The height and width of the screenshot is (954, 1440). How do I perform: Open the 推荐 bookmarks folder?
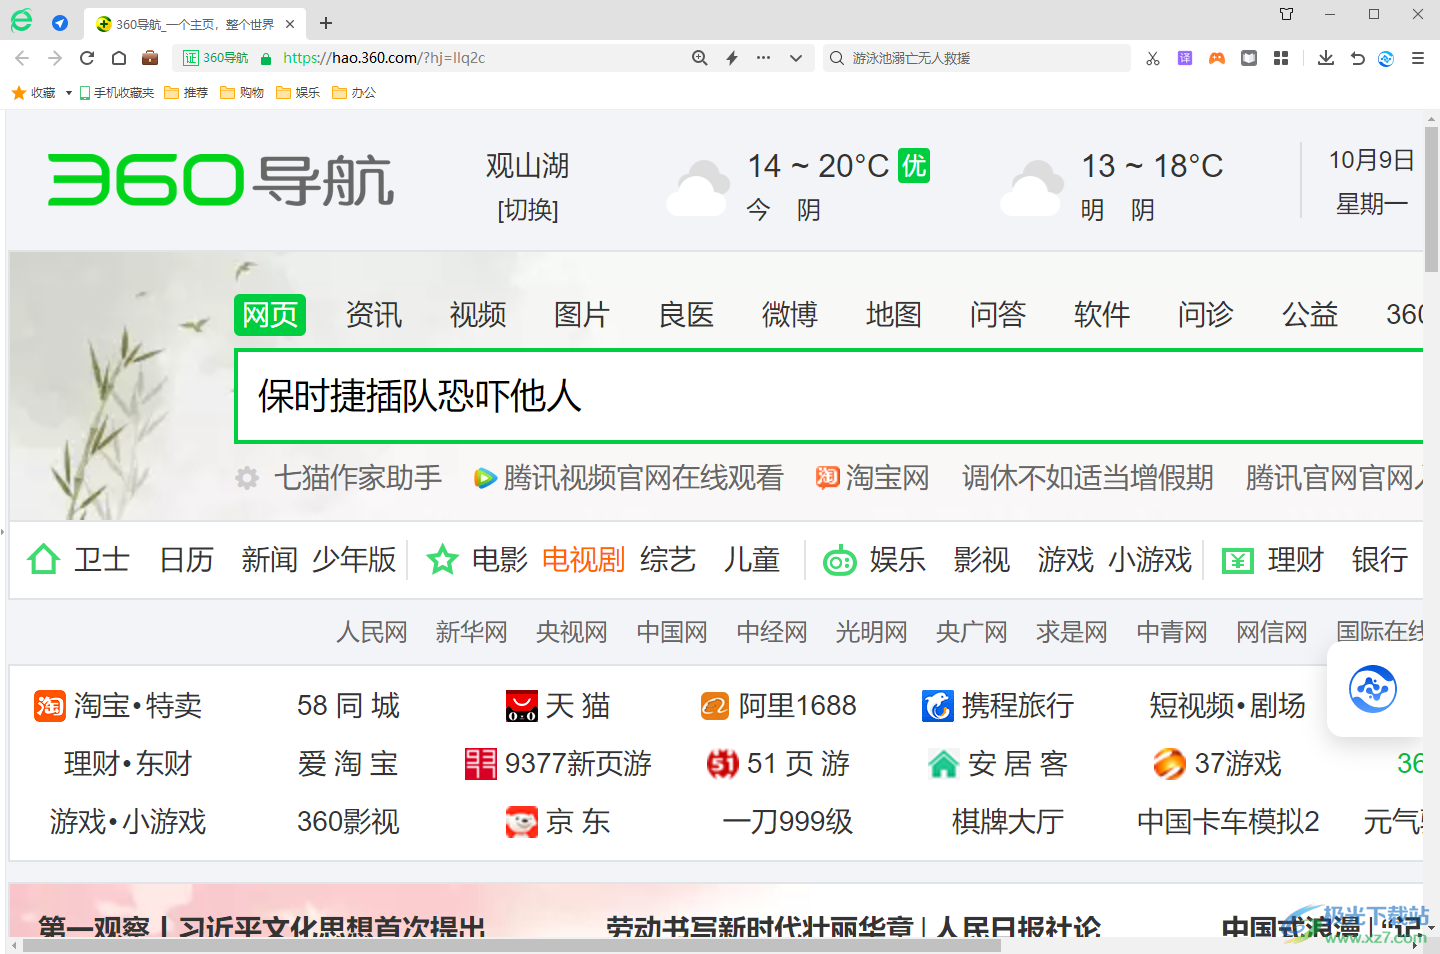(186, 92)
